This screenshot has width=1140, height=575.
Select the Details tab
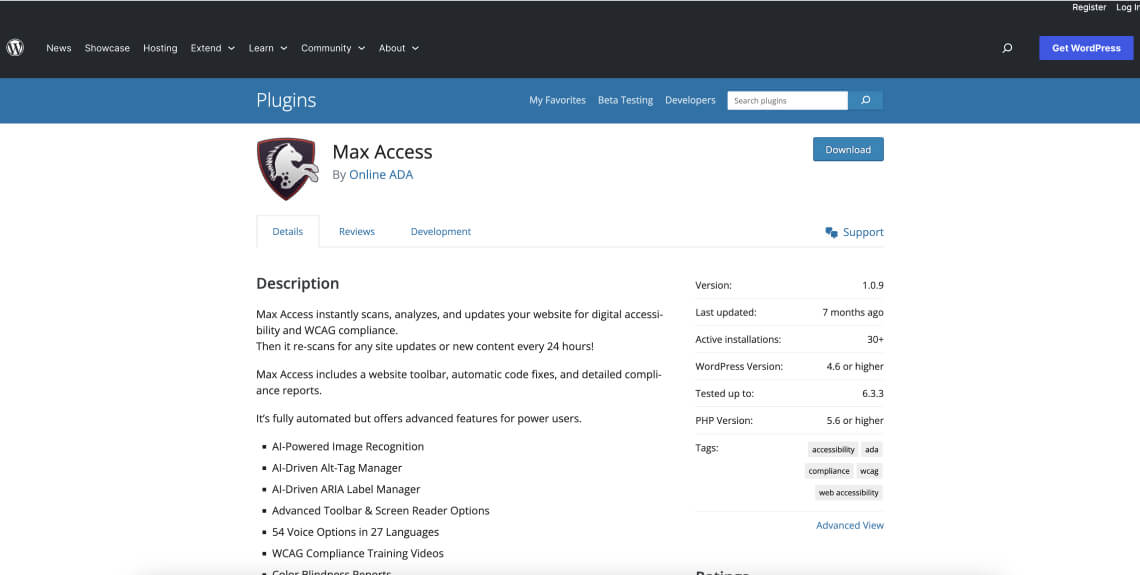287,231
